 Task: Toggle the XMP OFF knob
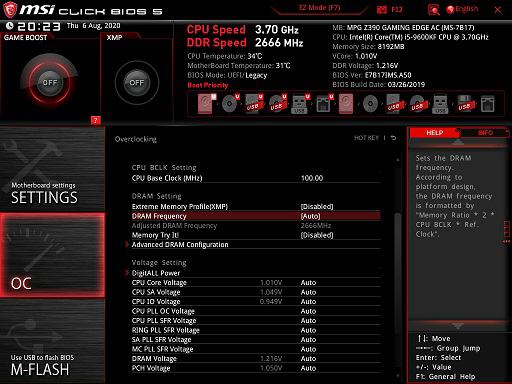coord(137,82)
